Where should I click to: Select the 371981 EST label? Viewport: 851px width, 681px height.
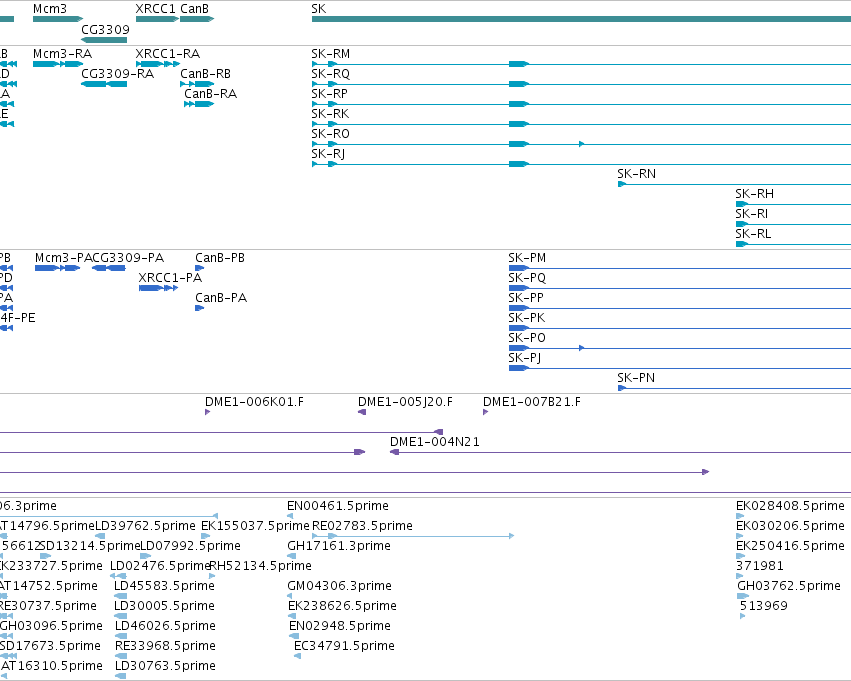point(760,566)
